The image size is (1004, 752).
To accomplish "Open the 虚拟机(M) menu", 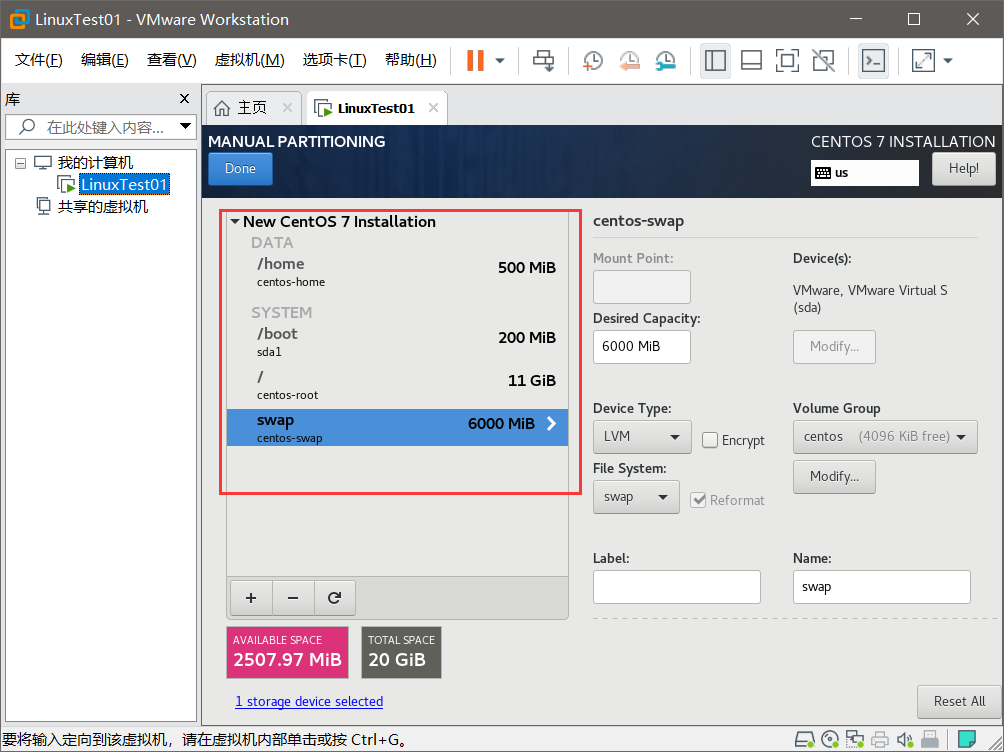I will (x=249, y=60).
